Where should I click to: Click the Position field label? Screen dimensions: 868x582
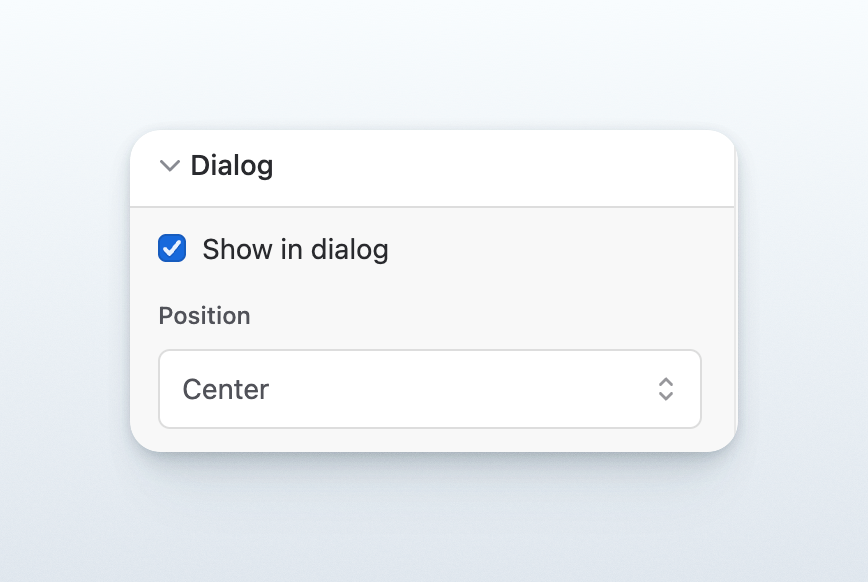coord(204,316)
